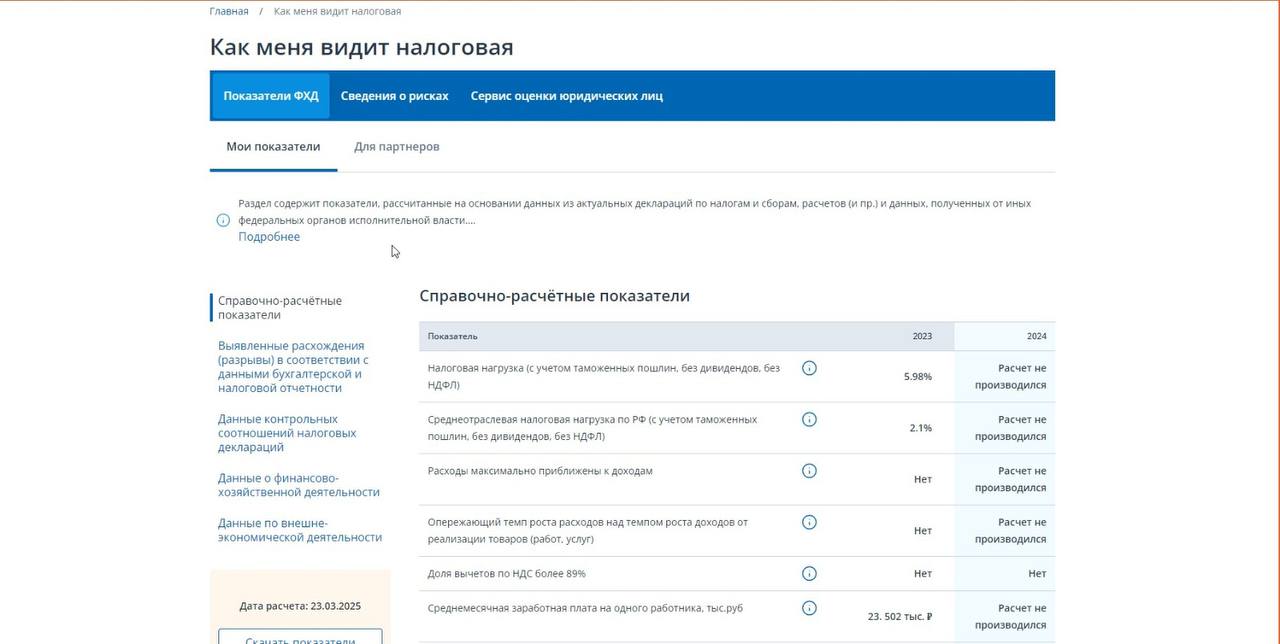Open Сервис оценки юридических лиц tab

click(x=566, y=96)
